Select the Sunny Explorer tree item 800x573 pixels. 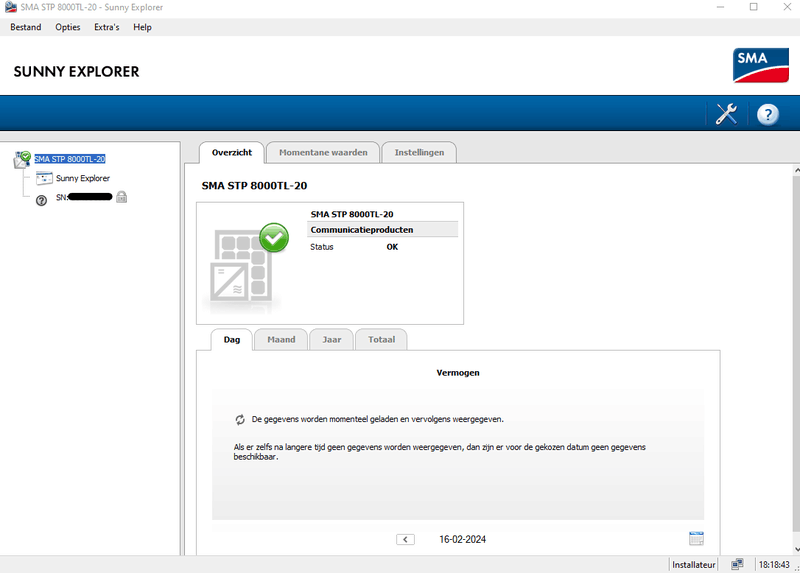pos(83,178)
